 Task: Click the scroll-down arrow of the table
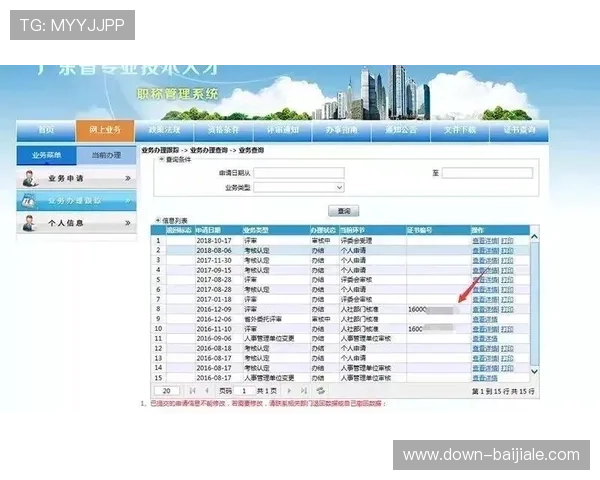[x=535, y=371]
